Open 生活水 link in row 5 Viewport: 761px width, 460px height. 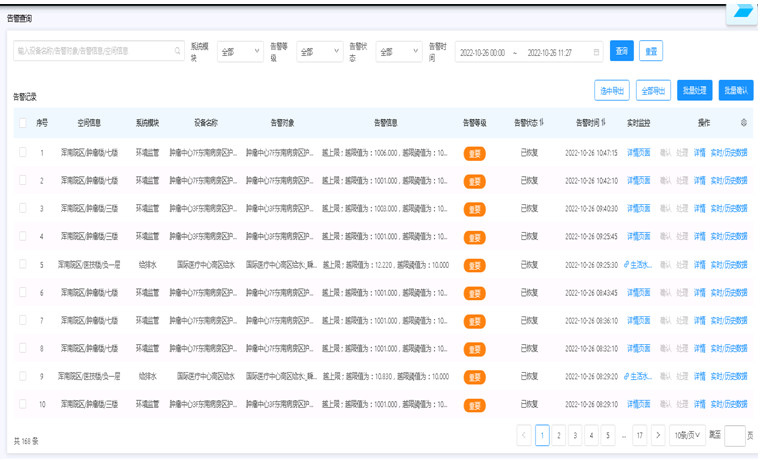638,265
